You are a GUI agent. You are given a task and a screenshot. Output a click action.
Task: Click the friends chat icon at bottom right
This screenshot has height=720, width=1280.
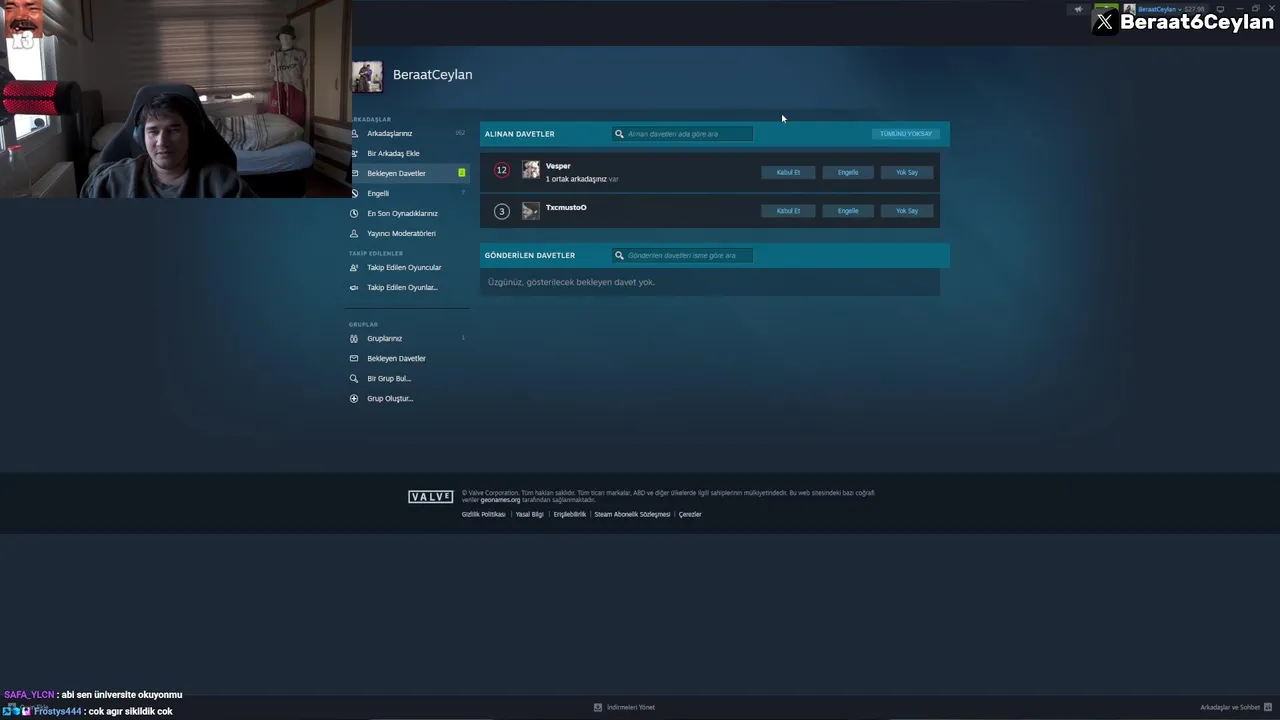pyautogui.click(x=1268, y=707)
